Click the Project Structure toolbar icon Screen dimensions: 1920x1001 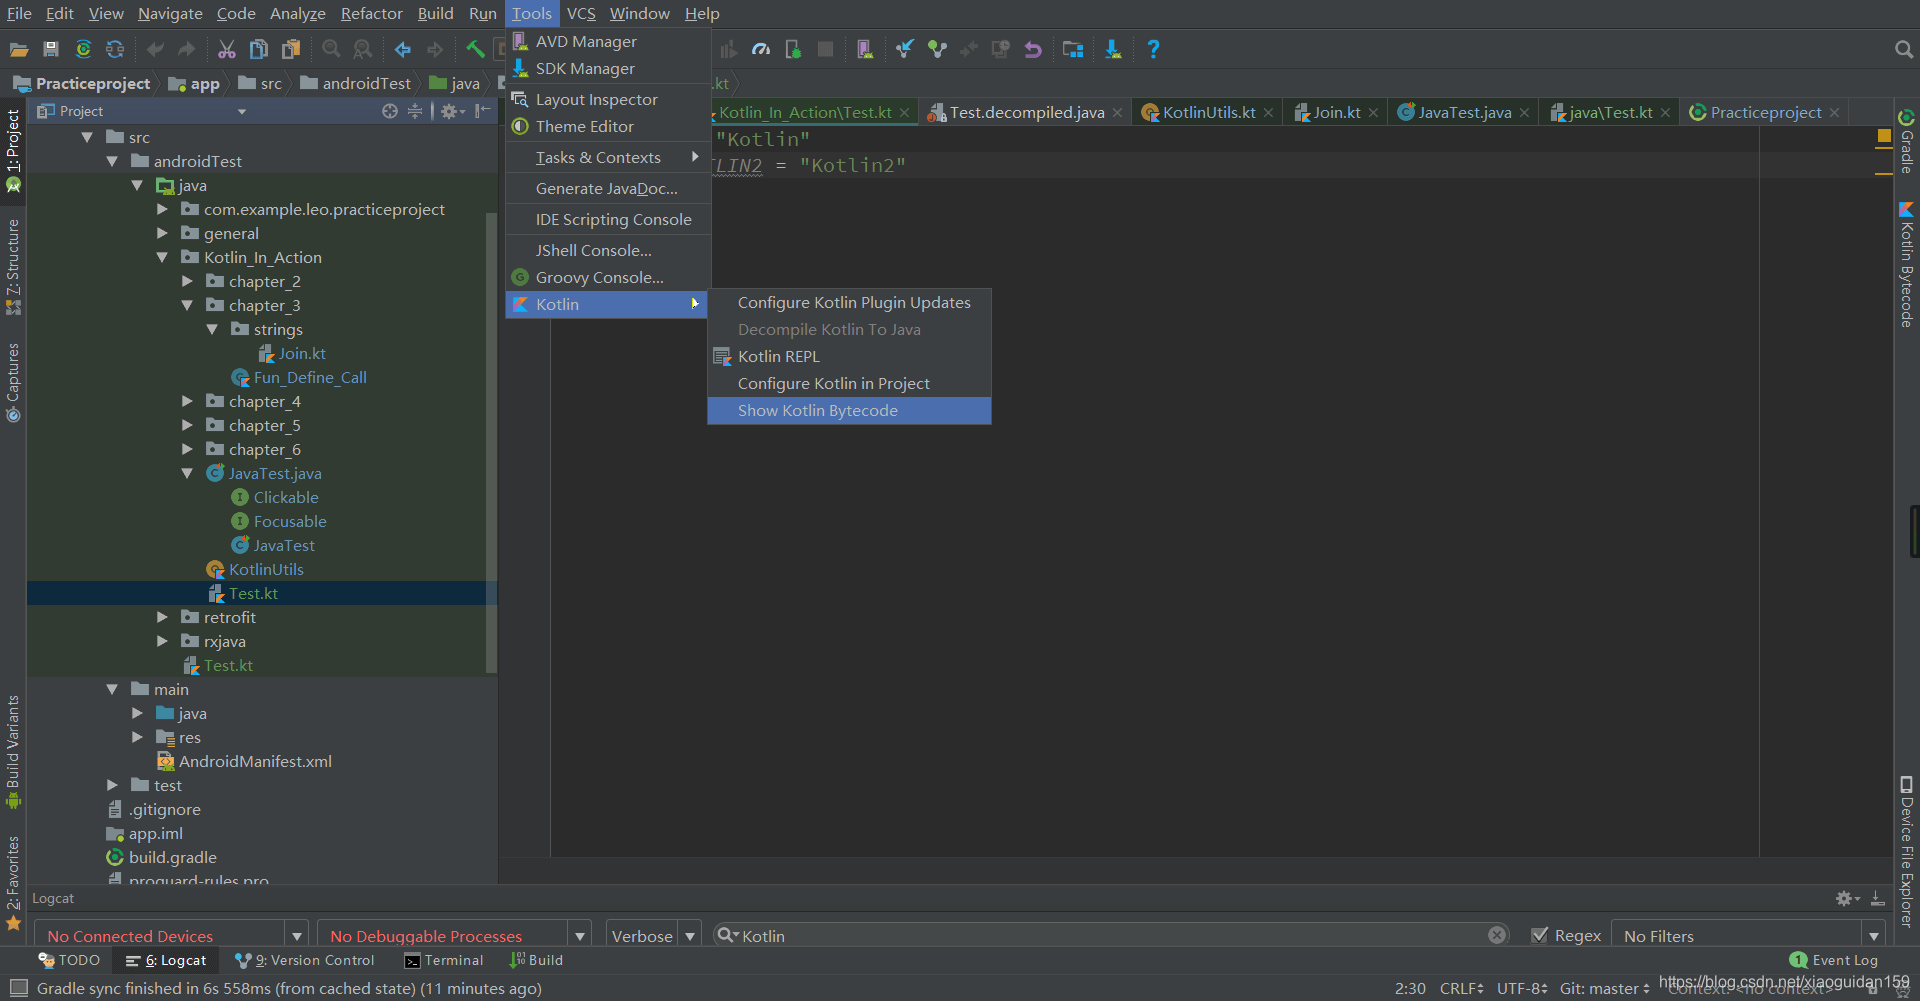pos(1073,49)
